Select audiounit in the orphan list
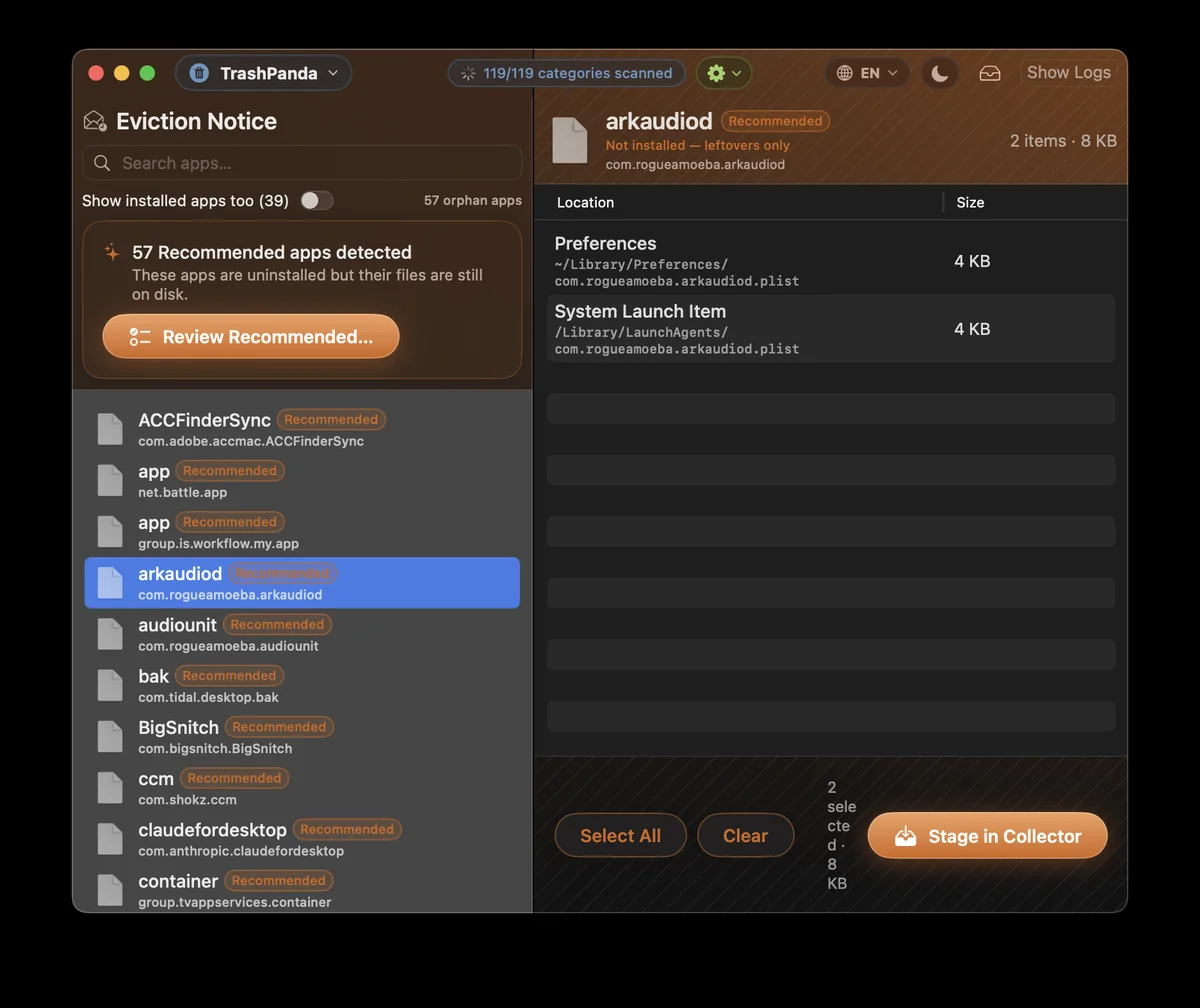The height and width of the screenshot is (1008, 1200). click(302, 634)
